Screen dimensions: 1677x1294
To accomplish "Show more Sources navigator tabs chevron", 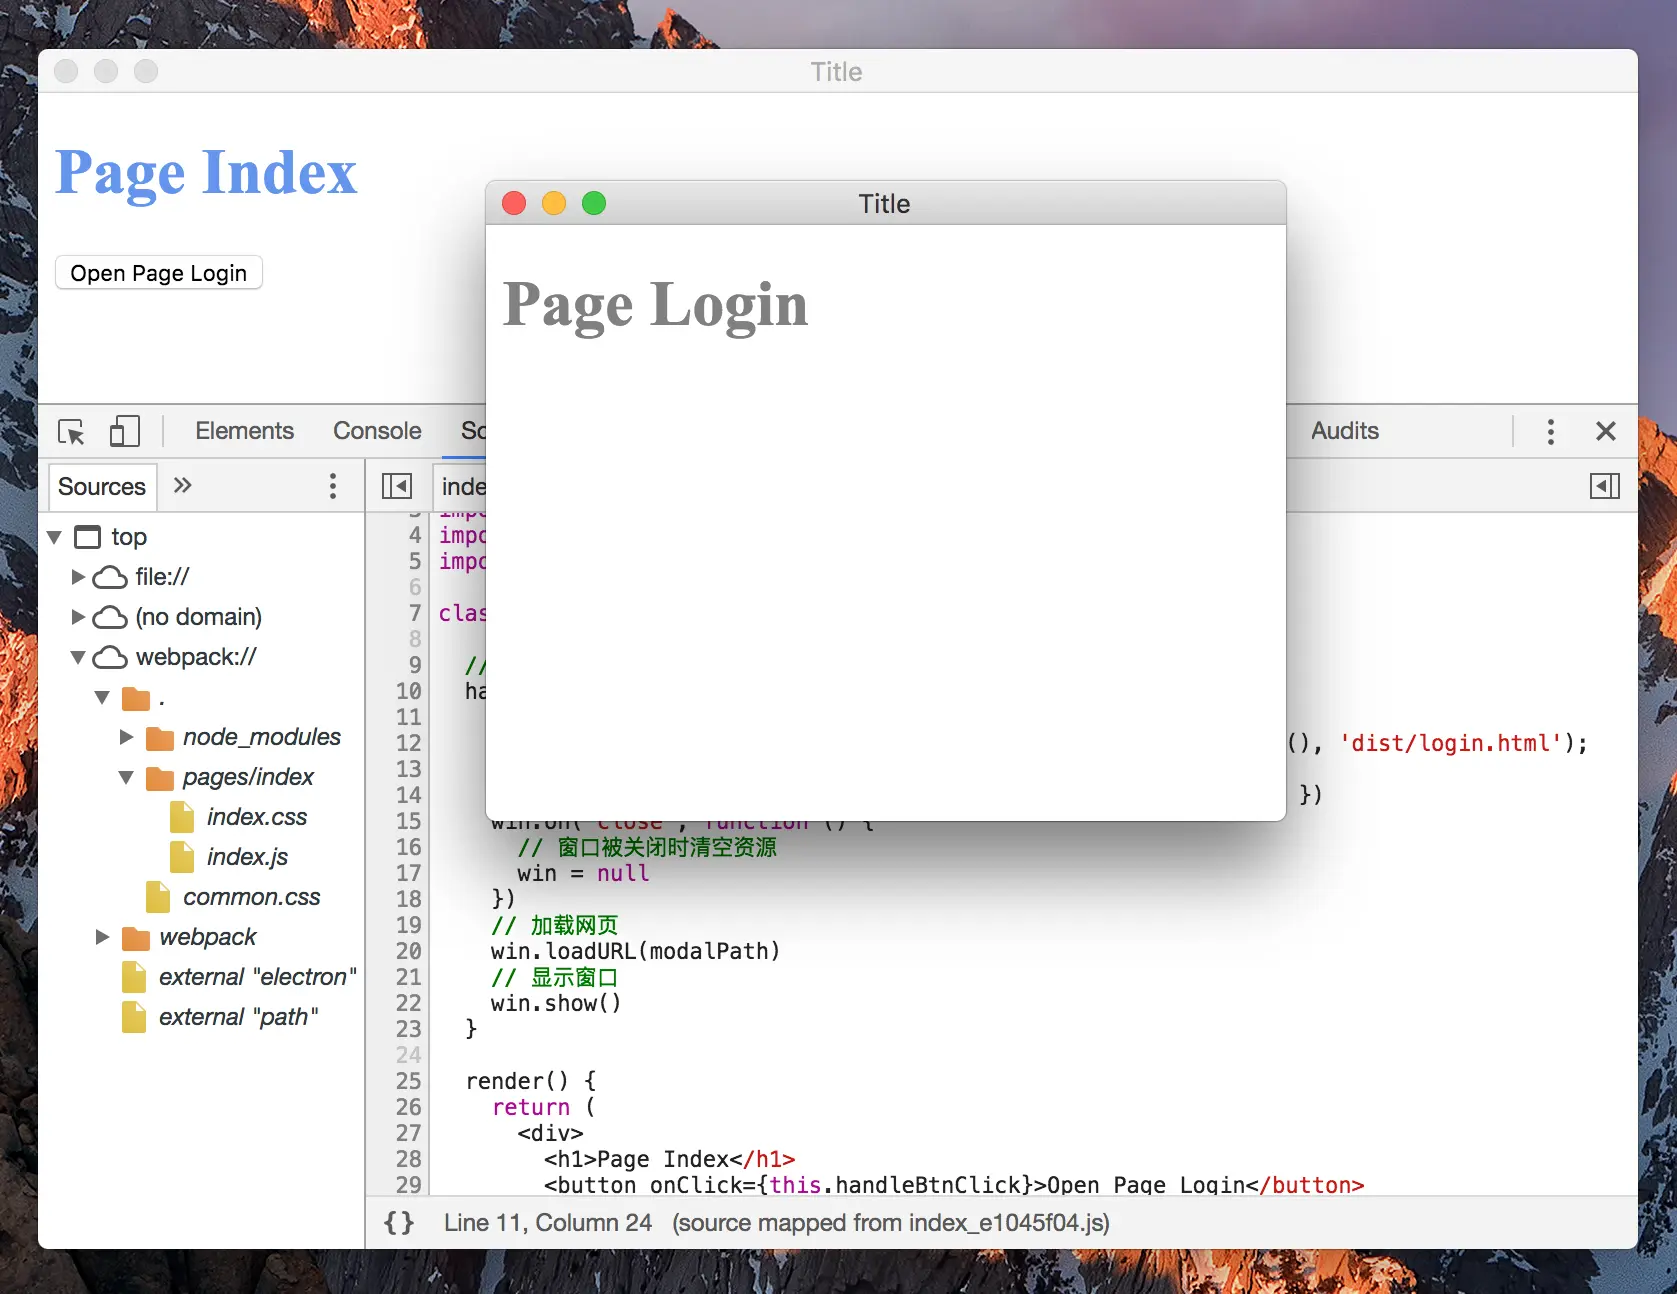I will 182,486.
